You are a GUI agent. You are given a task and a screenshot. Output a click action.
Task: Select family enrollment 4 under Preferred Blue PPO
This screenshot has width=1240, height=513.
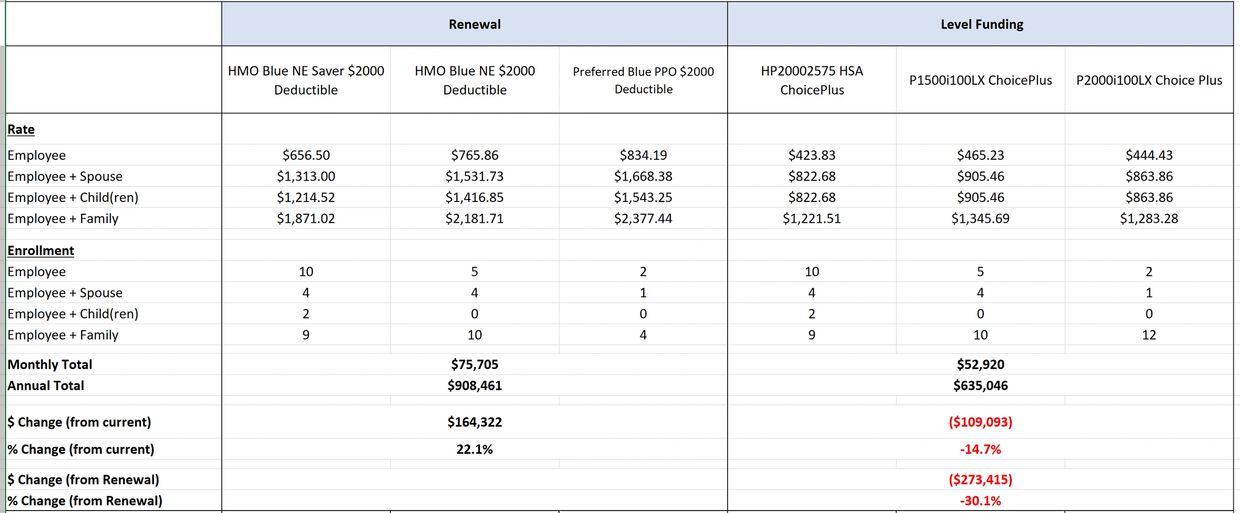point(643,335)
